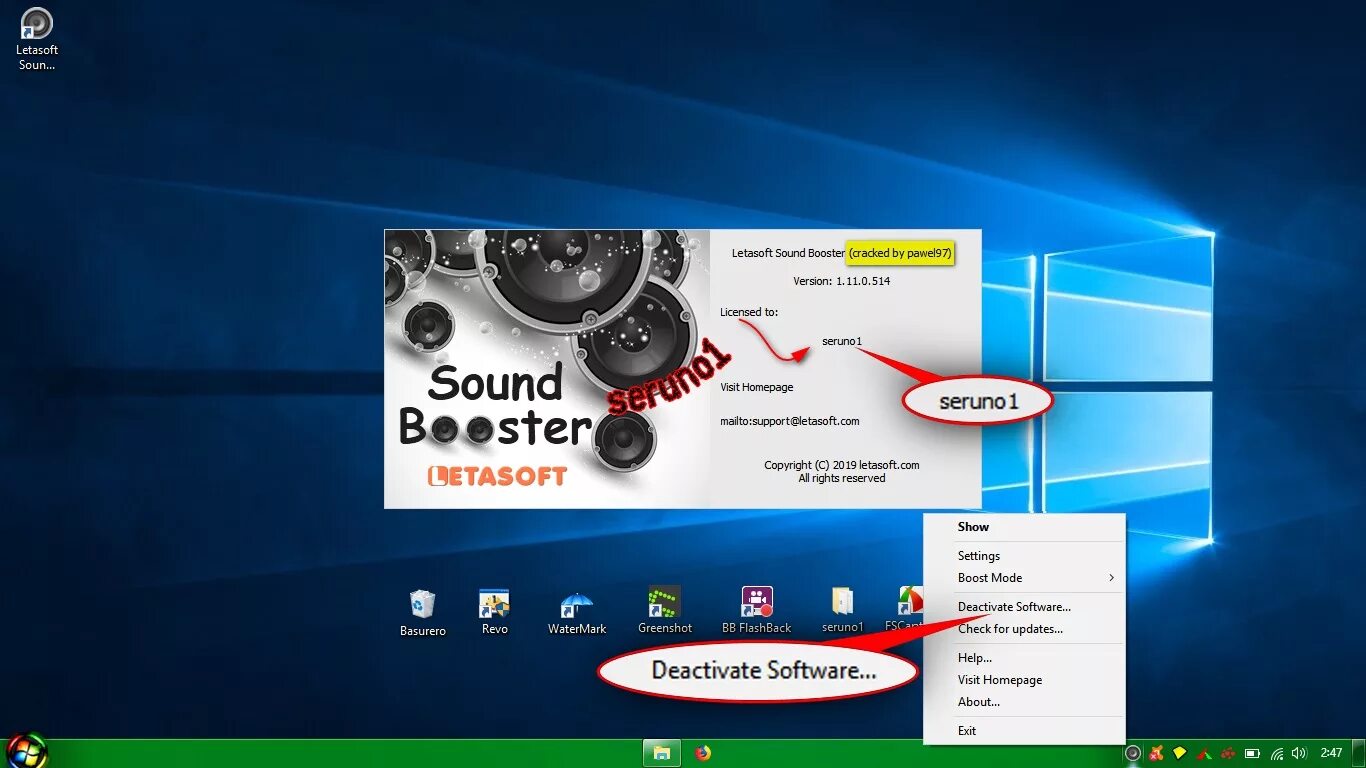
Task: Choose Help... in the tray menu
Action: (x=1024, y=658)
